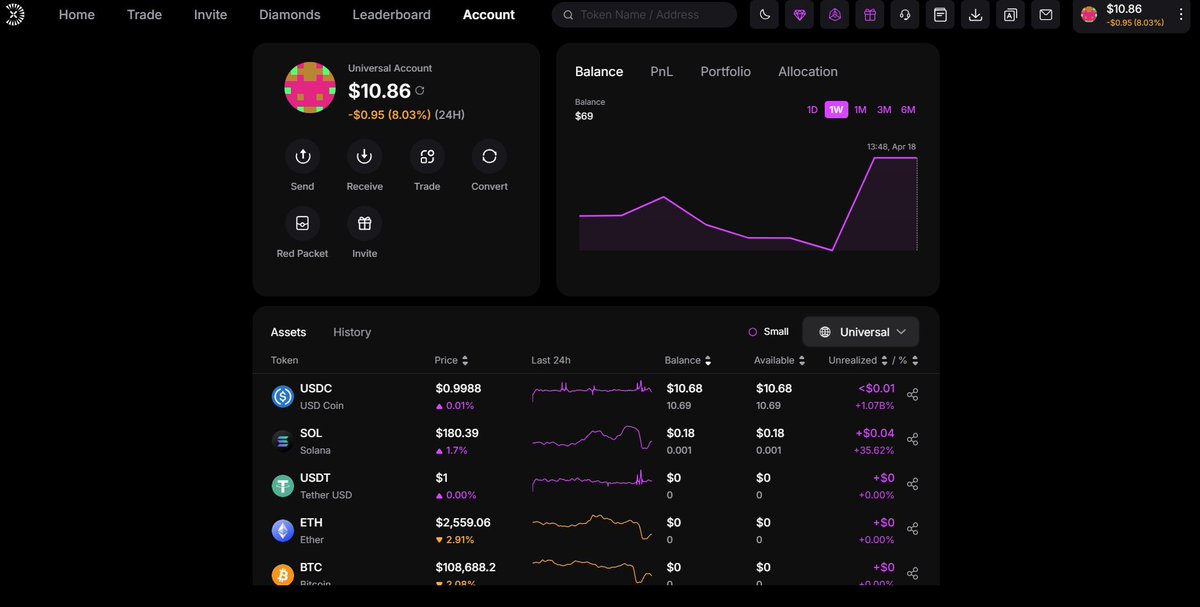Click USDC unrealized +1.07B% value
1200x607 pixels.
874,406
